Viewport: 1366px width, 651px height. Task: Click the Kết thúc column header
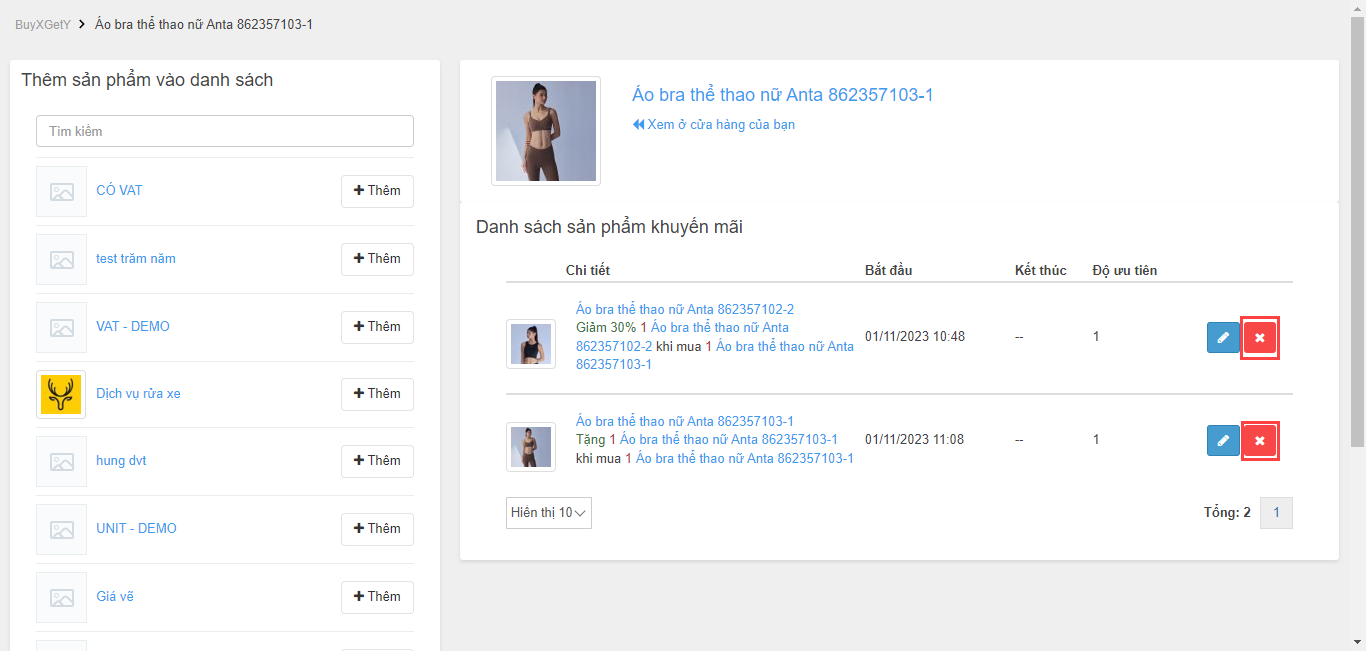click(1041, 270)
